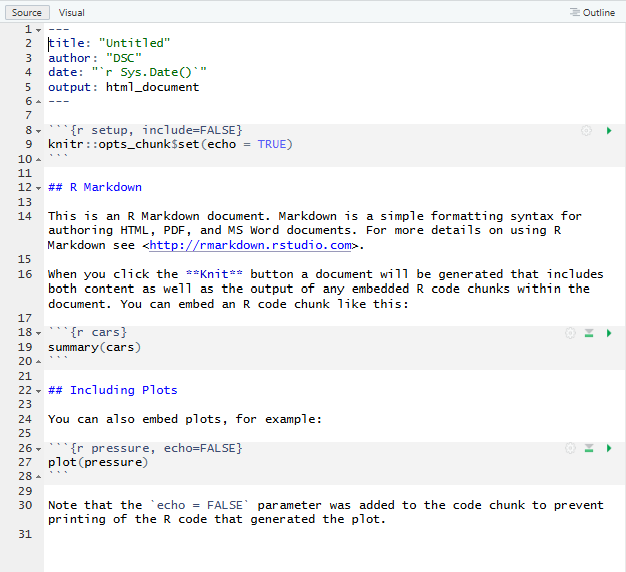Run the pressure chunk play icon
The image size is (626, 572).
click(609, 448)
